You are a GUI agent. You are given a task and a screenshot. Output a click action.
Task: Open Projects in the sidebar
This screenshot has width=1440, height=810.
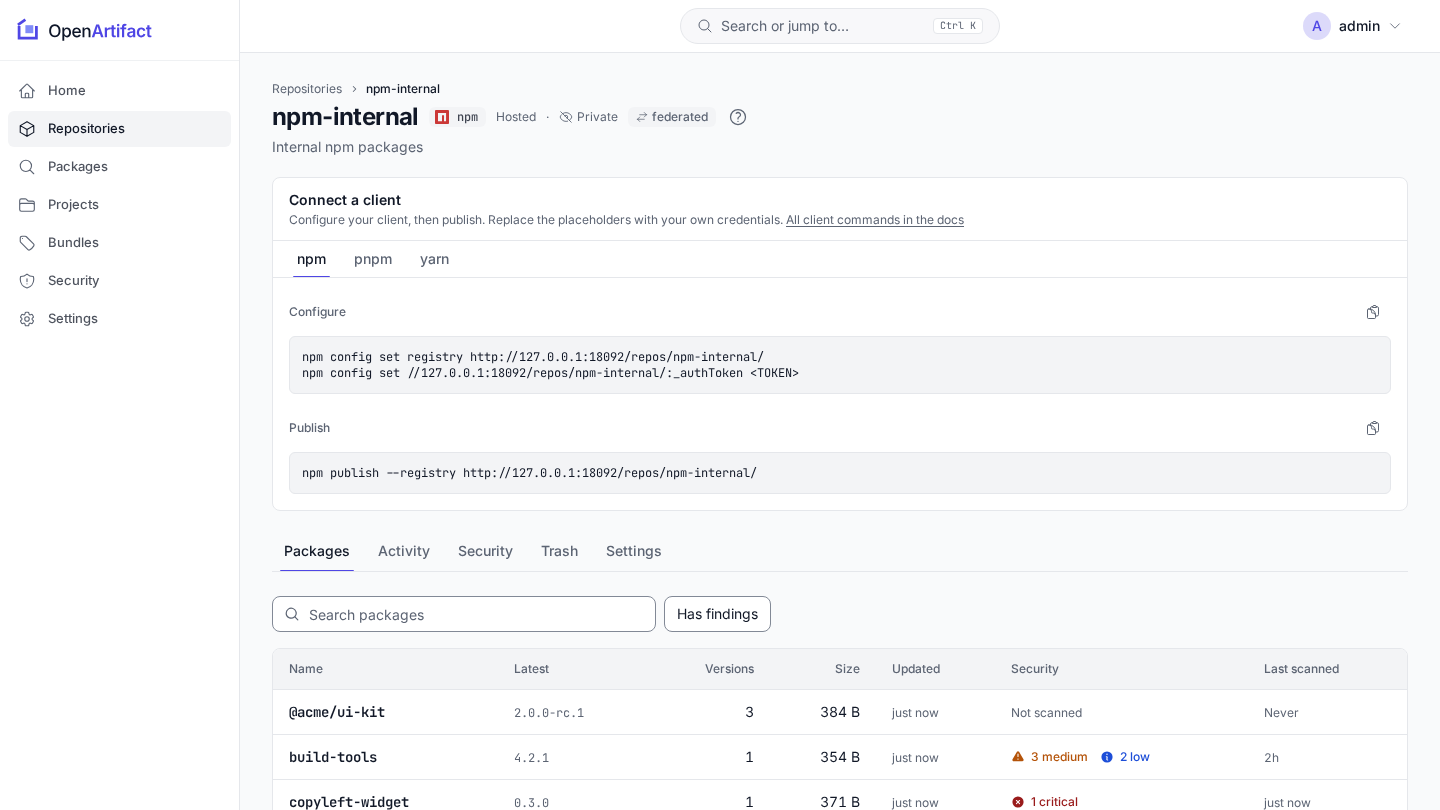point(119,204)
